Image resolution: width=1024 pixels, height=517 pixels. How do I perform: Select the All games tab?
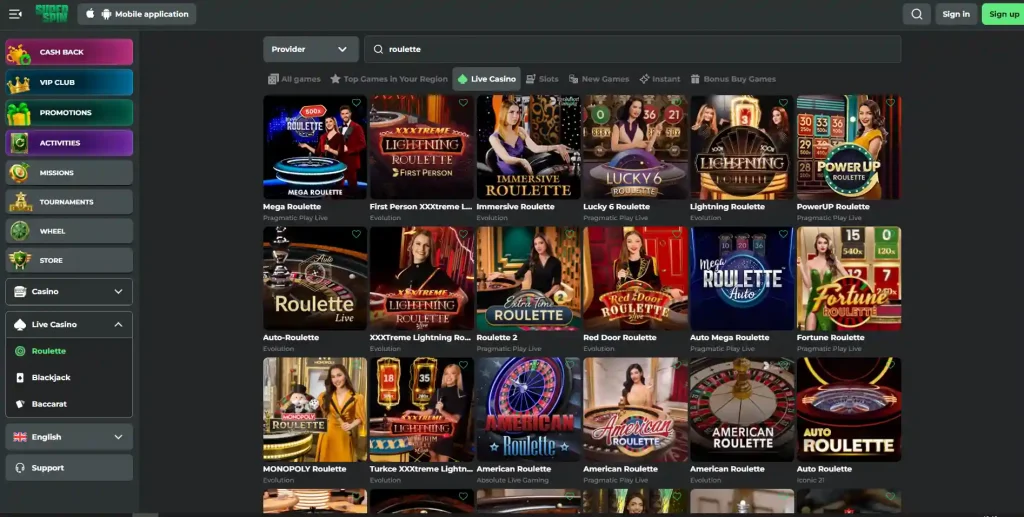pyautogui.click(x=294, y=79)
